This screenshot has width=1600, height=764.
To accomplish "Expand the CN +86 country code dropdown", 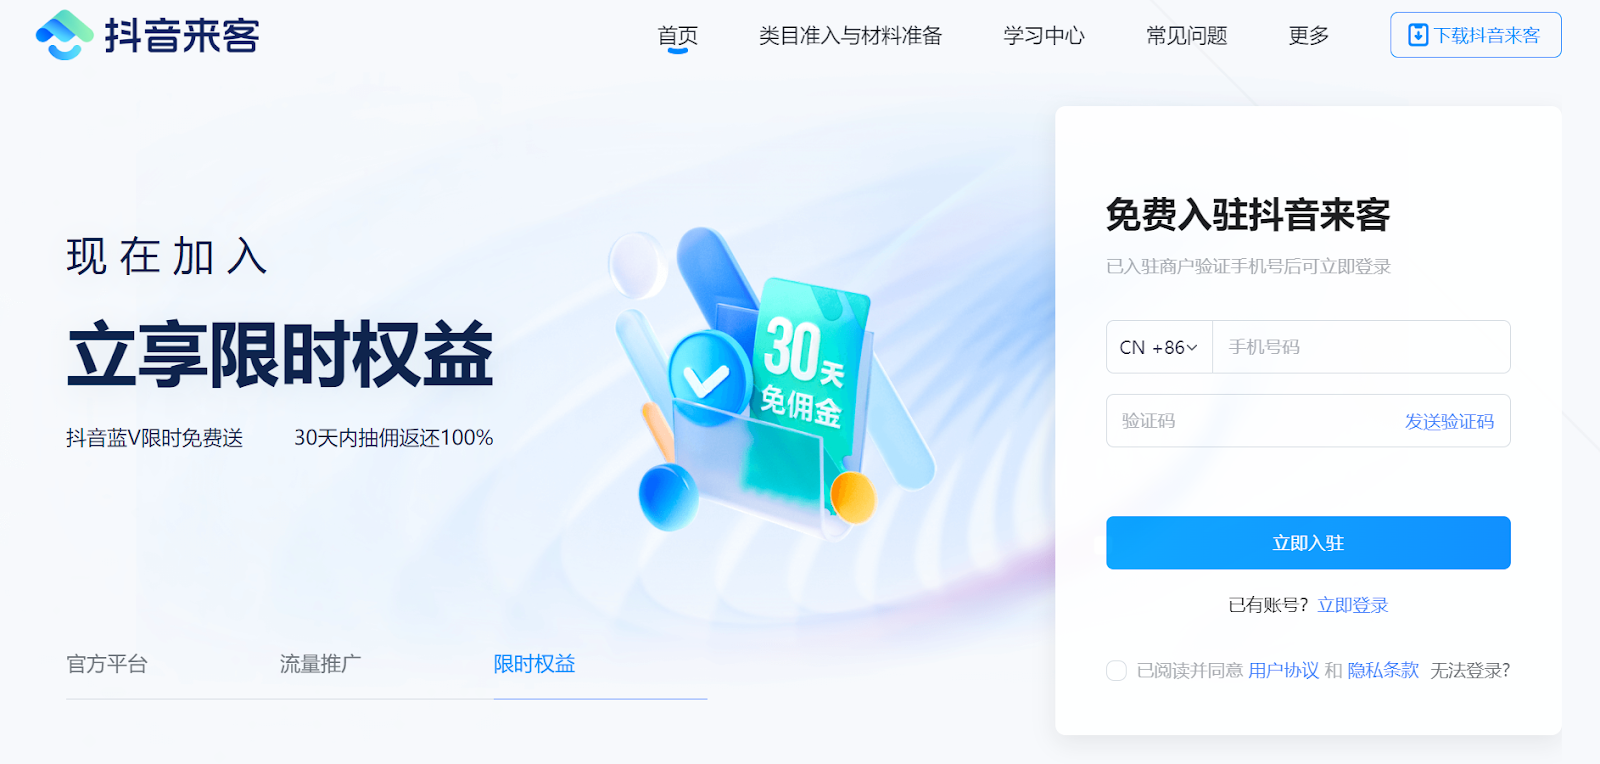I will point(1159,347).
